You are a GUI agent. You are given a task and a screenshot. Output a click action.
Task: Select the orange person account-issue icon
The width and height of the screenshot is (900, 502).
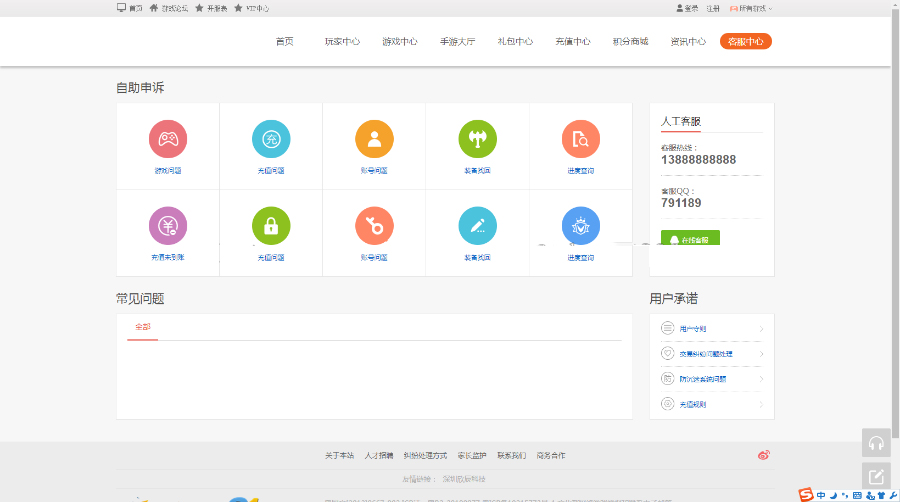(374, 139)
